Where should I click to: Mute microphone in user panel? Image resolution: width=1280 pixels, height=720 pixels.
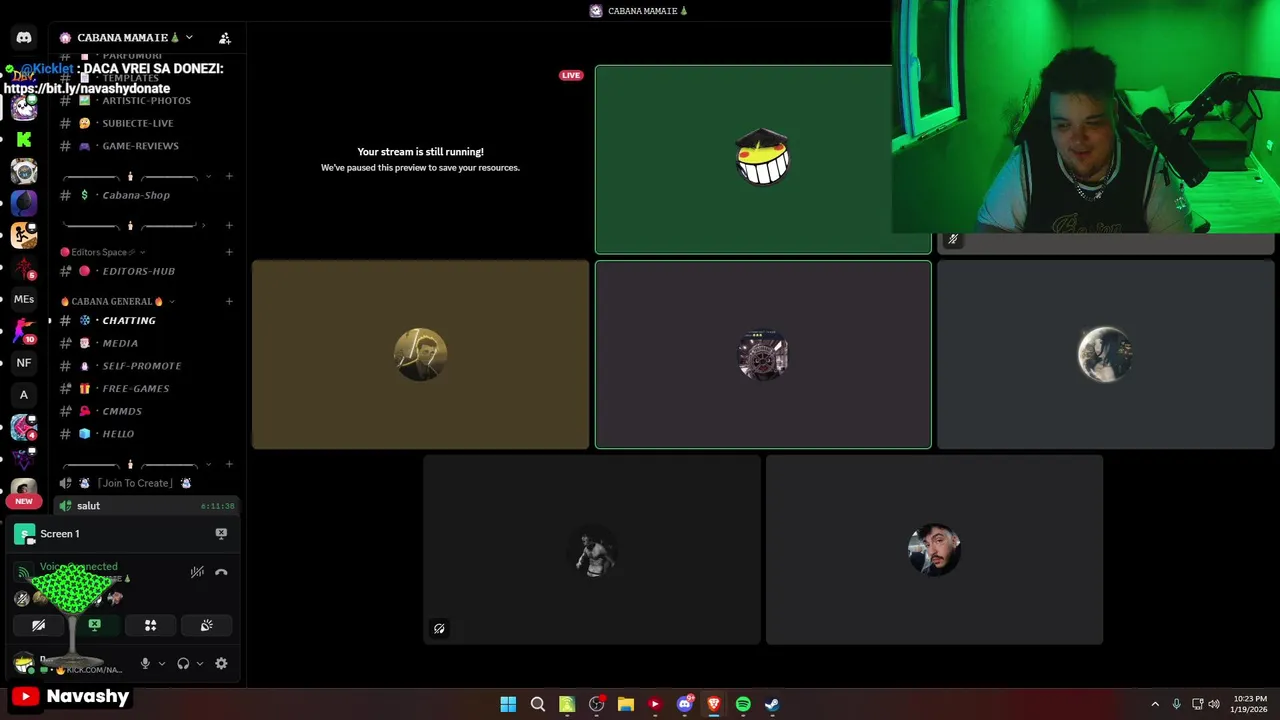click(x=145, y=663)
